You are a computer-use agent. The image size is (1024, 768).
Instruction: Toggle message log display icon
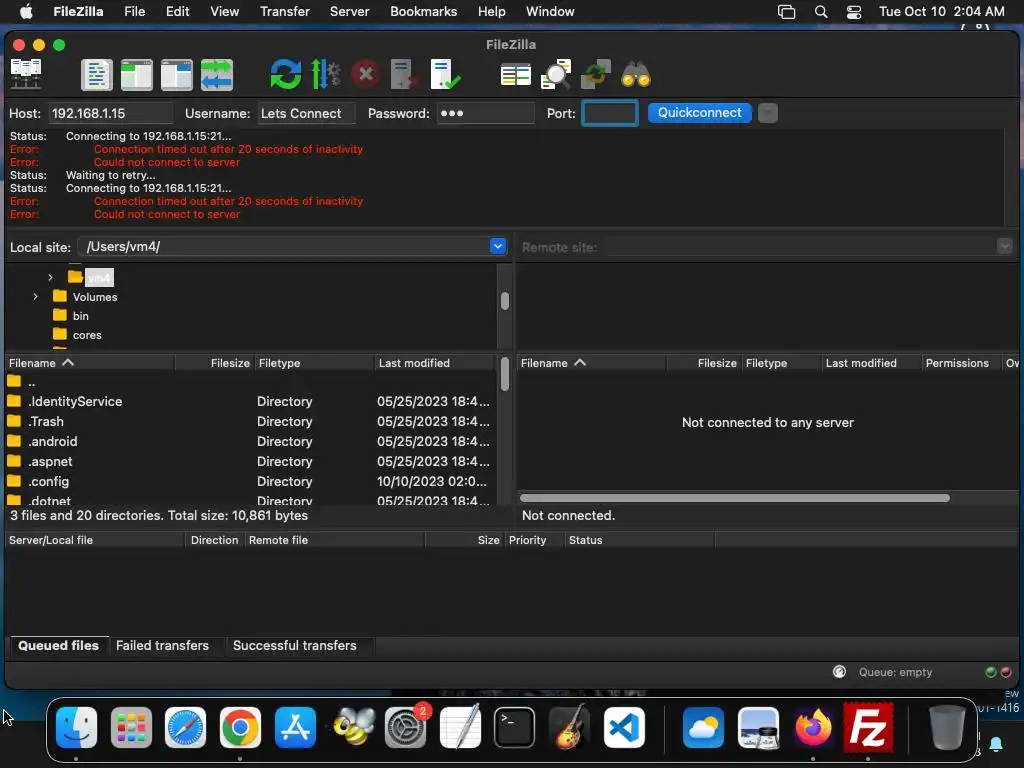97,74
